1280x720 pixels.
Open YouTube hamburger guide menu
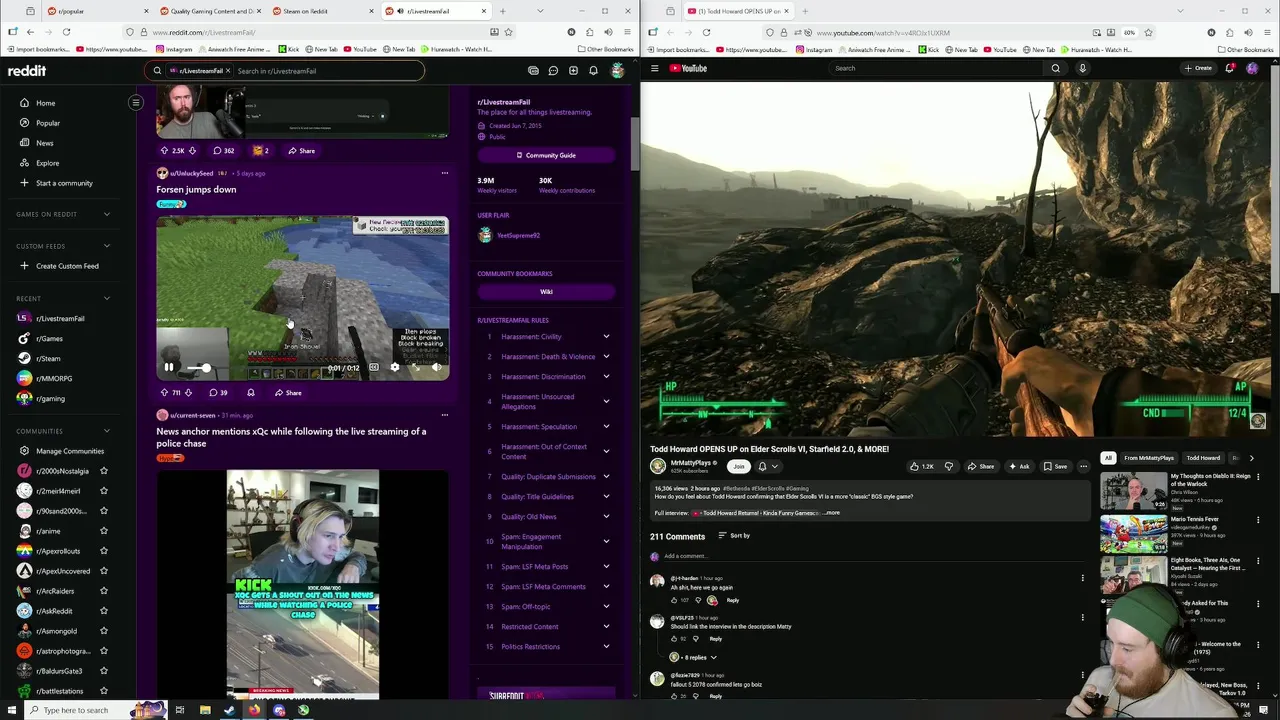655,68
